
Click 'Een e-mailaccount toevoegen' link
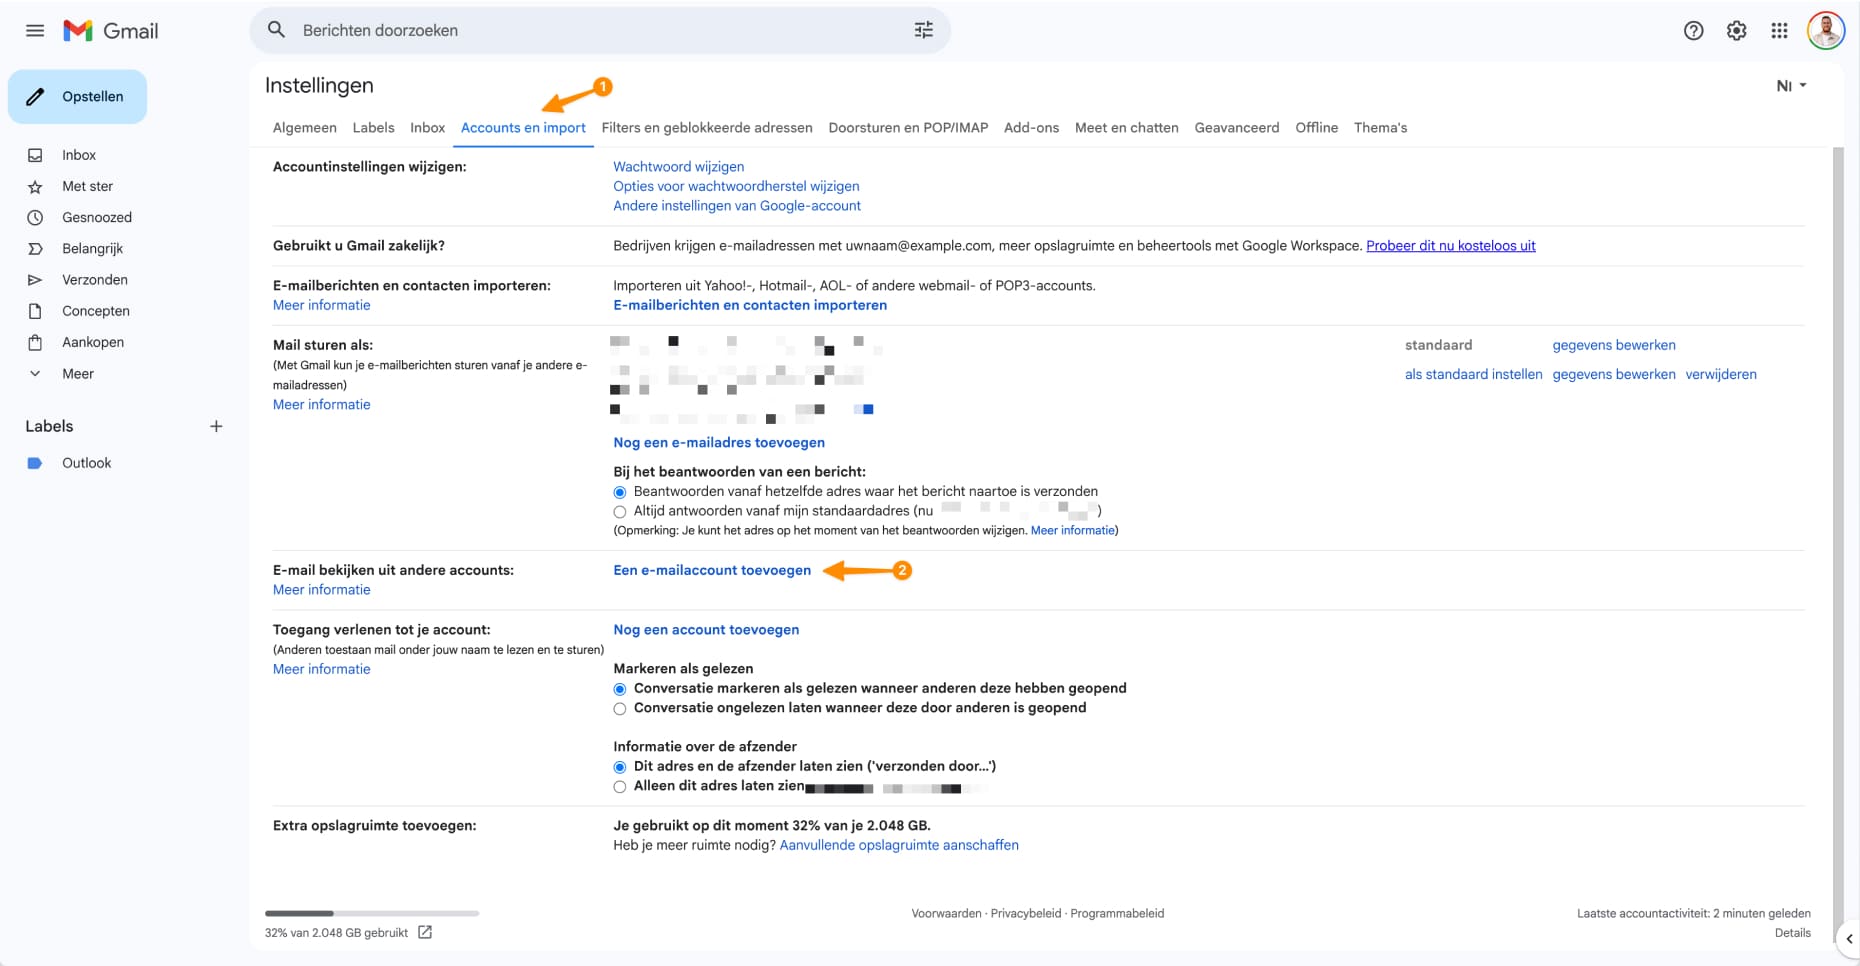pyautogui.click(x=712, y=570)
